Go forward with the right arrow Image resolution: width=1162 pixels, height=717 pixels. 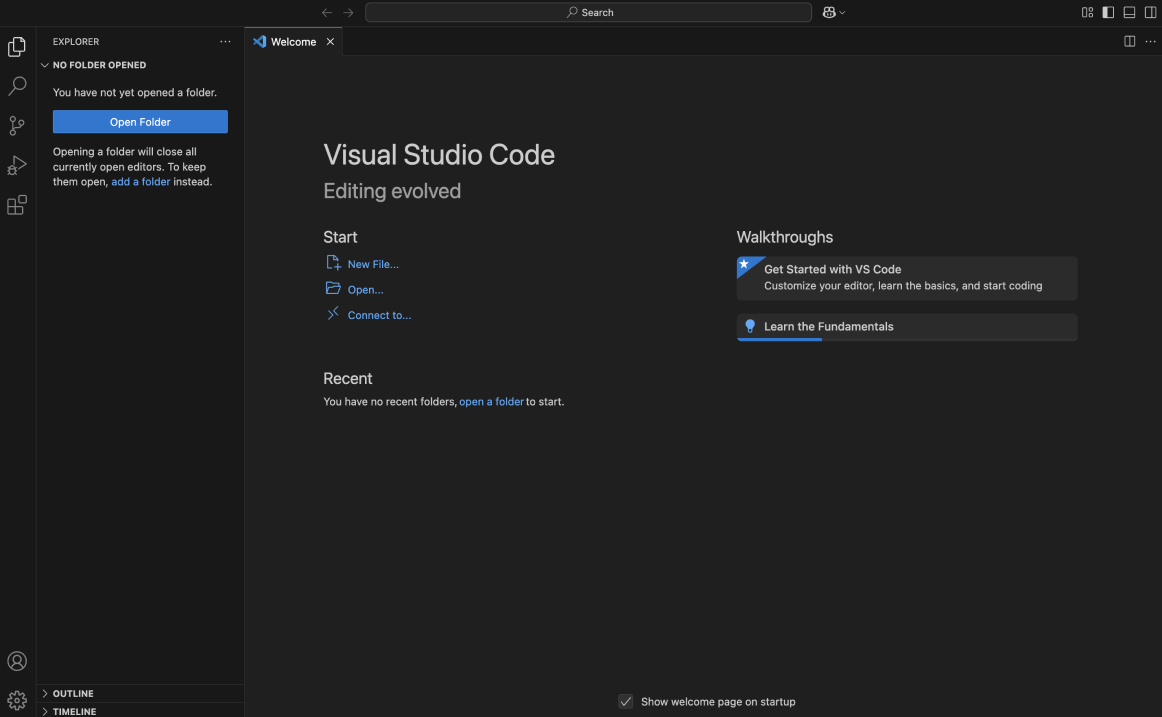(348, 13)
